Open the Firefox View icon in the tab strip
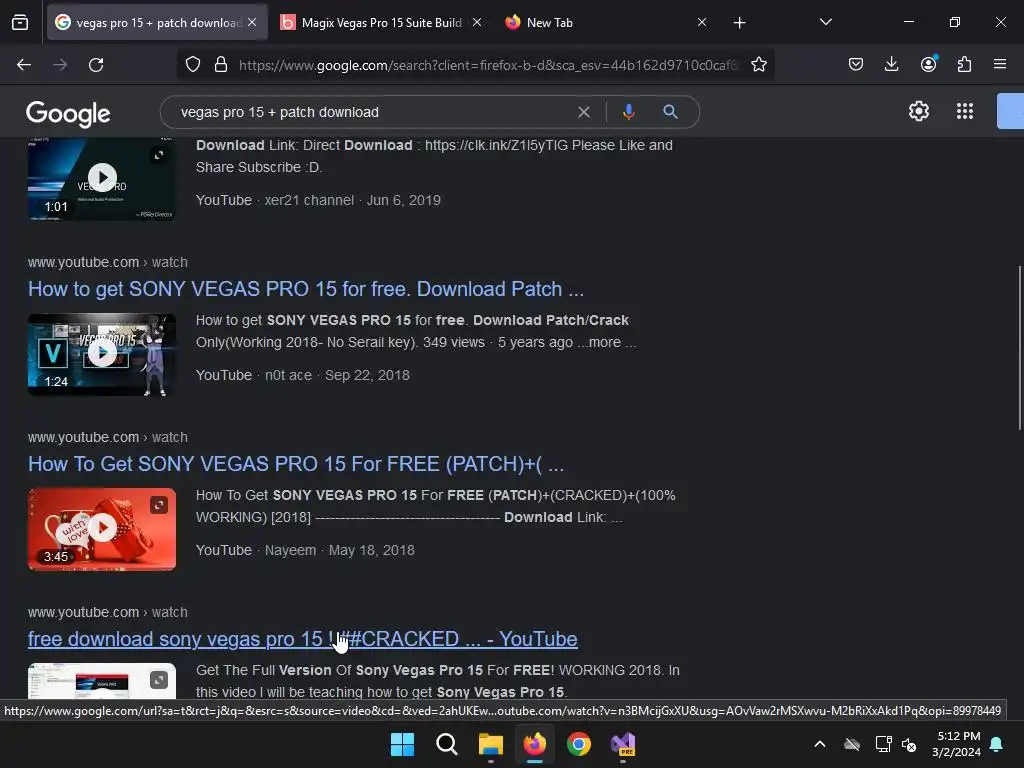The width and height of the screenshot is (1024, 768). pos(20,23)
